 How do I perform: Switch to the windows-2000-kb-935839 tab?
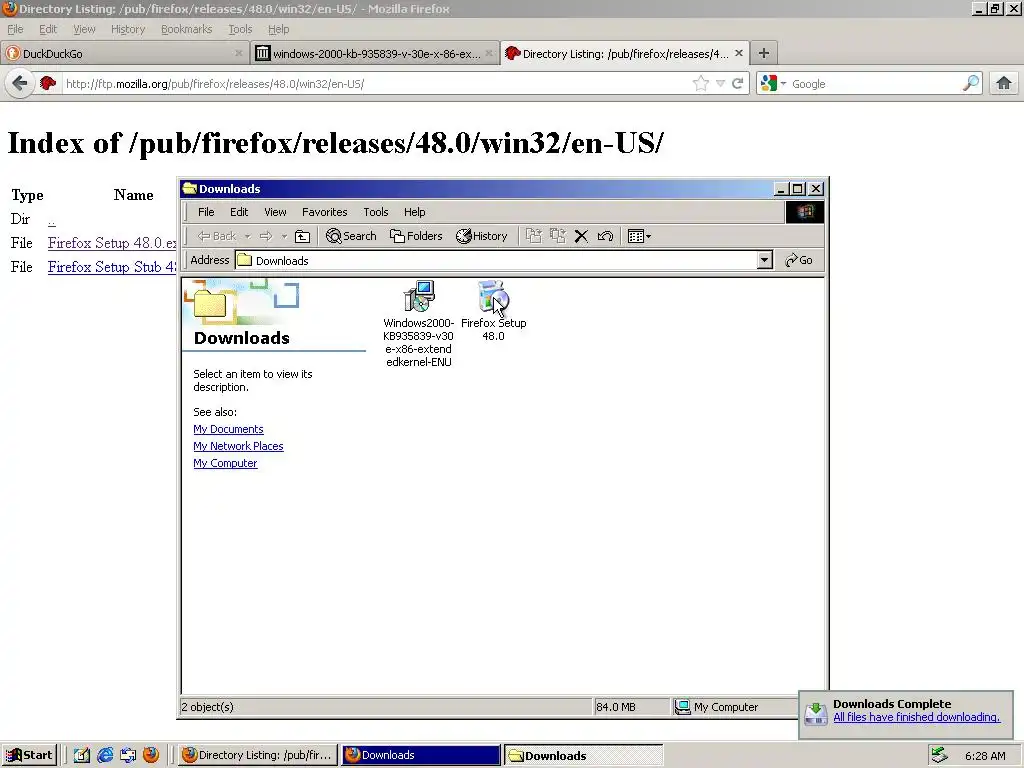click(x=375, y=54)
